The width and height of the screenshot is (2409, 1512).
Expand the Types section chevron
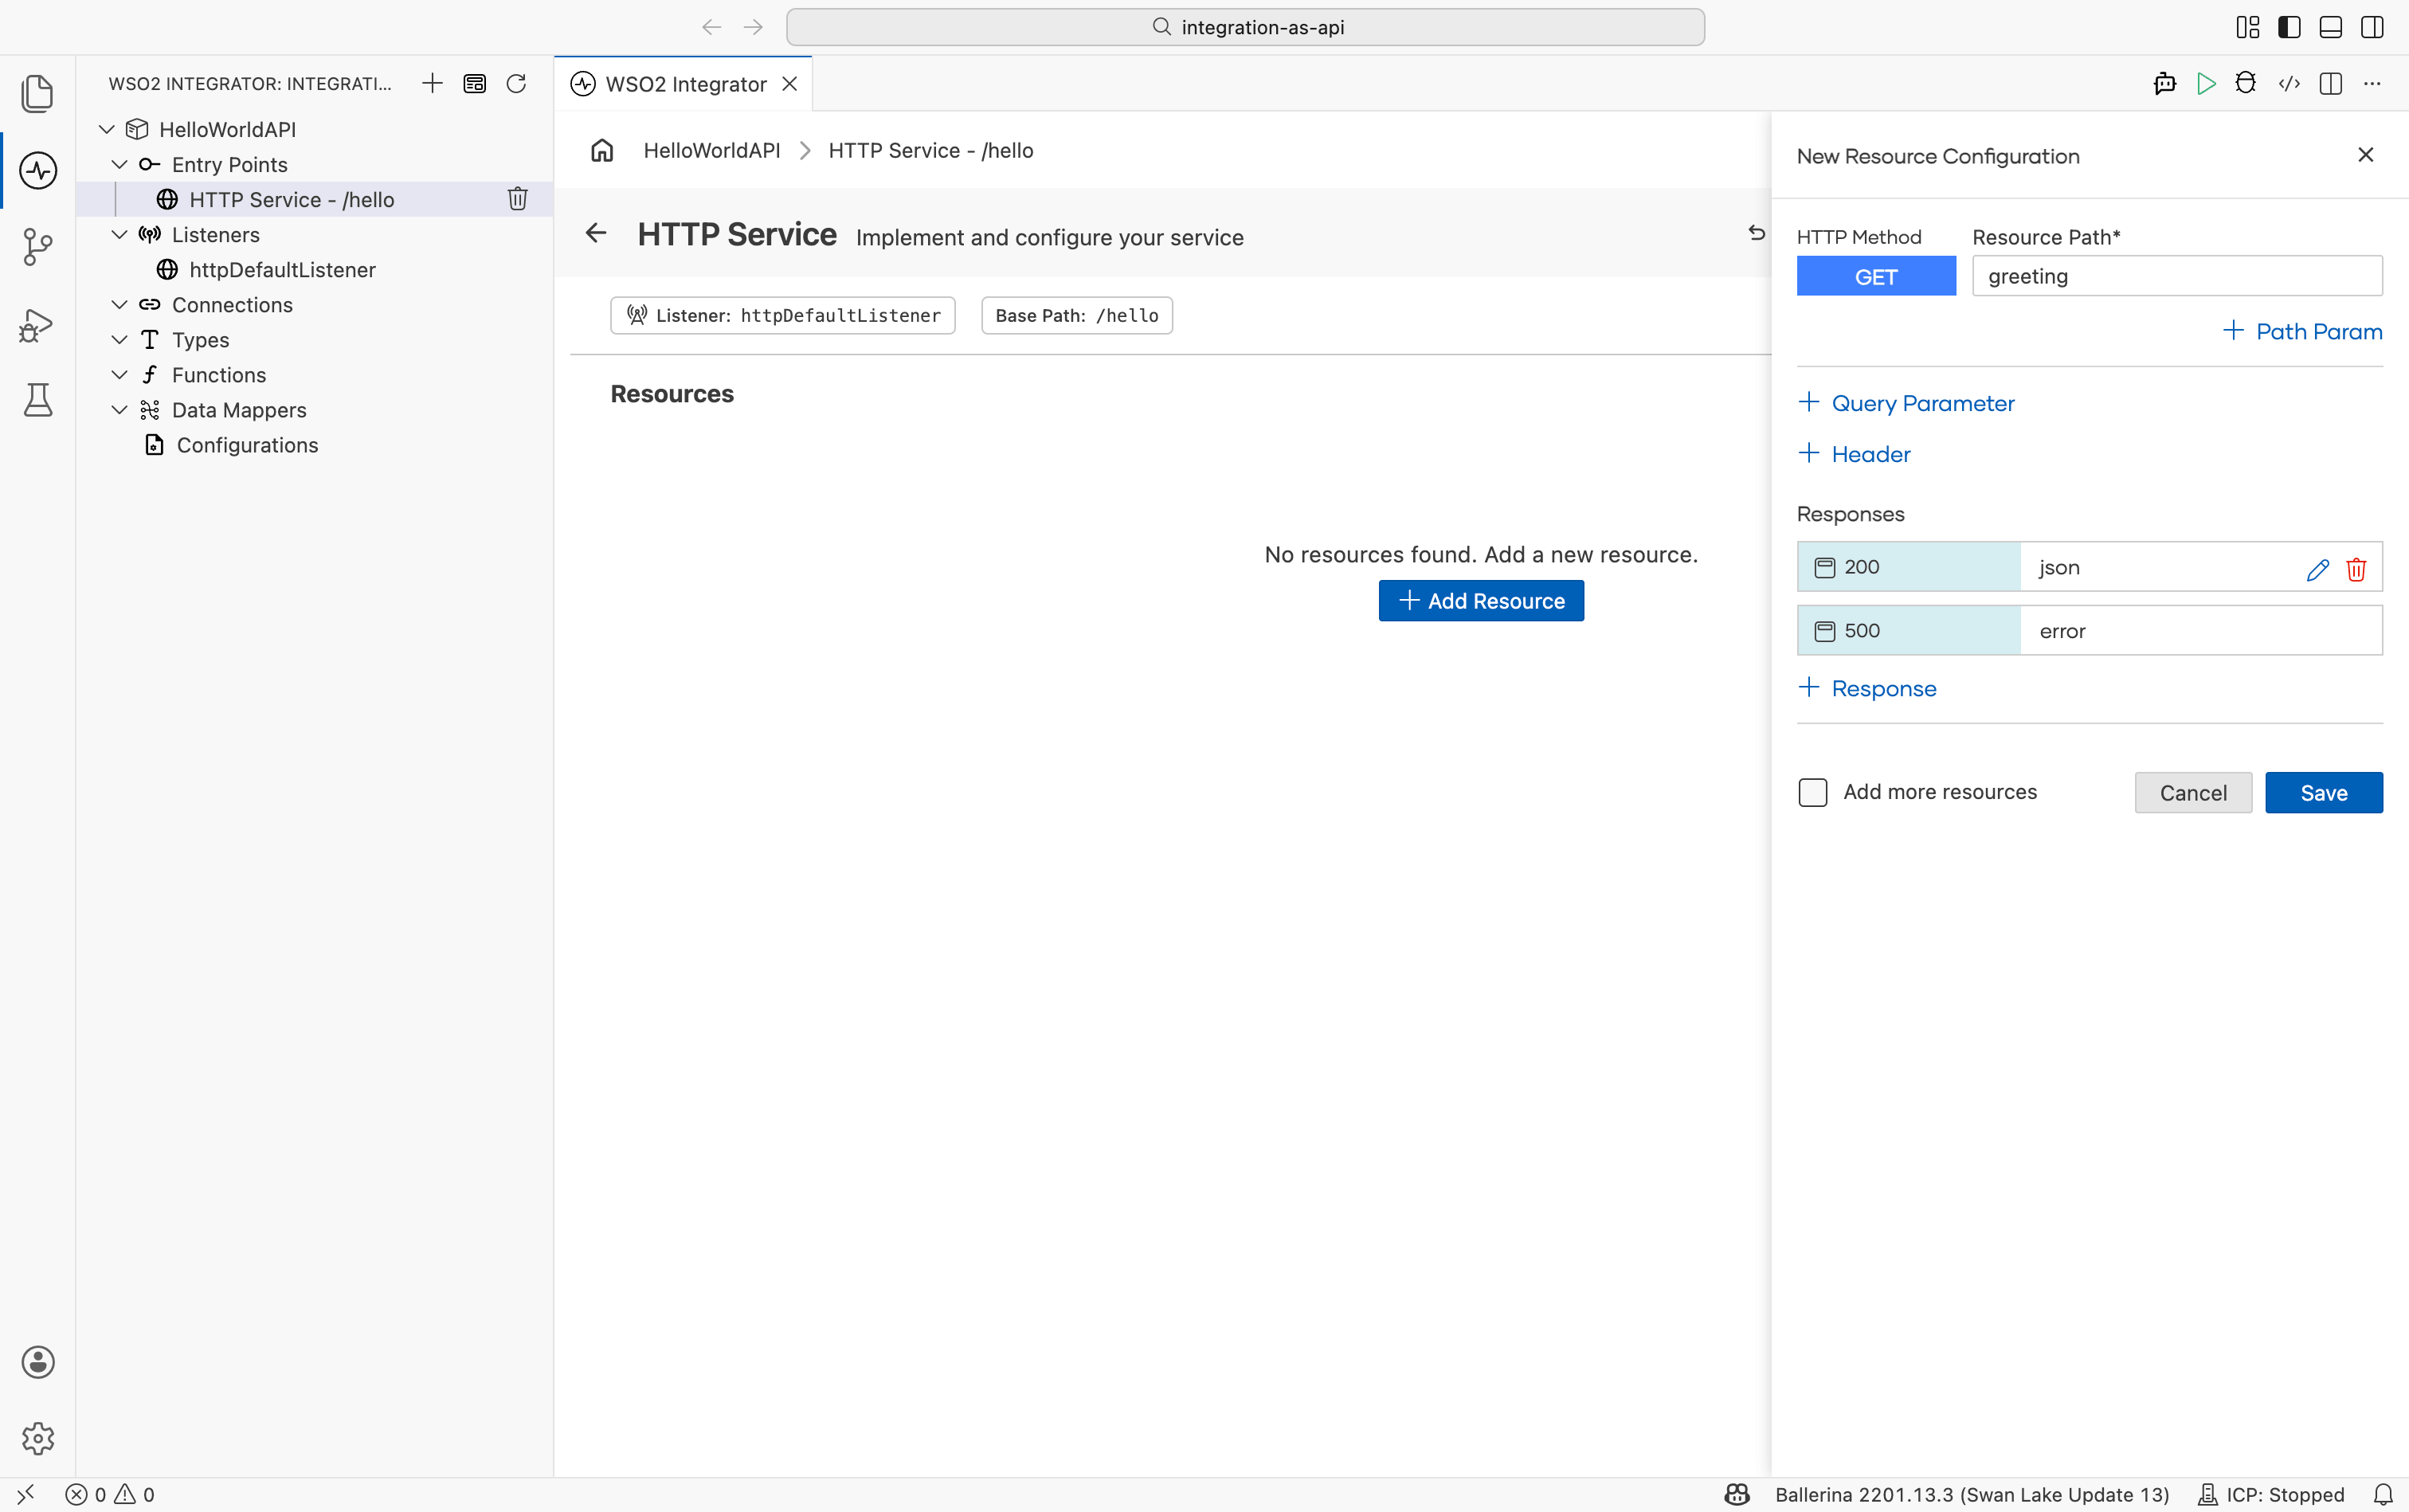tap(119, 339)
